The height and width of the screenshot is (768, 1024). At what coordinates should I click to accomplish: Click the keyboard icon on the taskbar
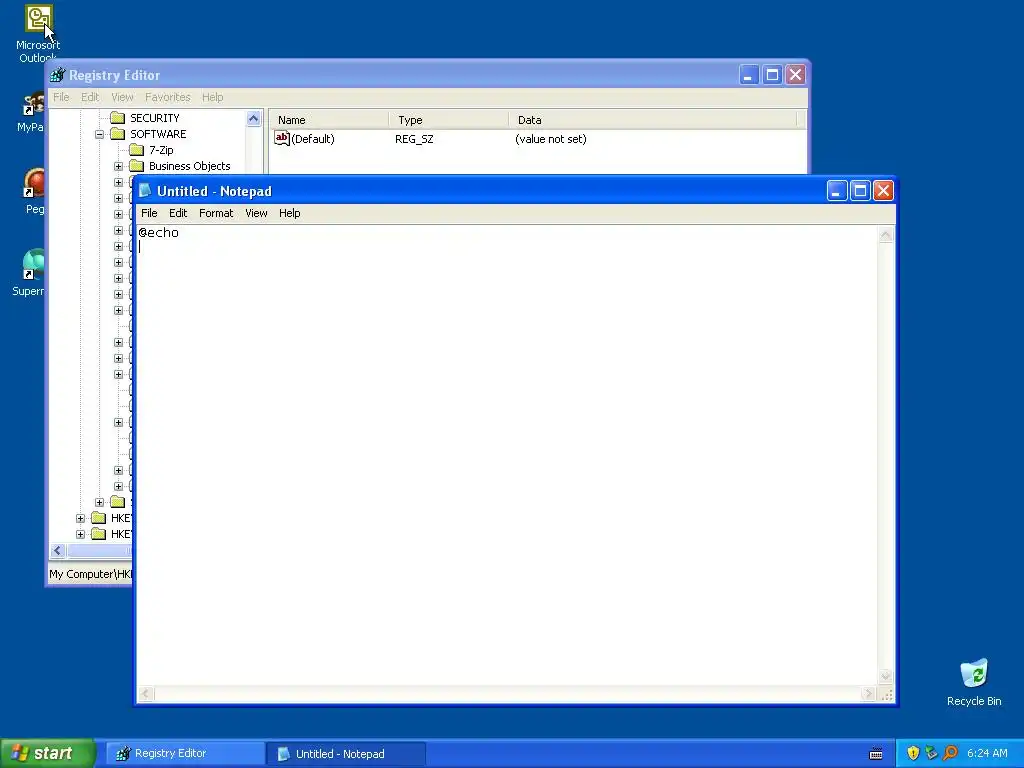(876, 754)
